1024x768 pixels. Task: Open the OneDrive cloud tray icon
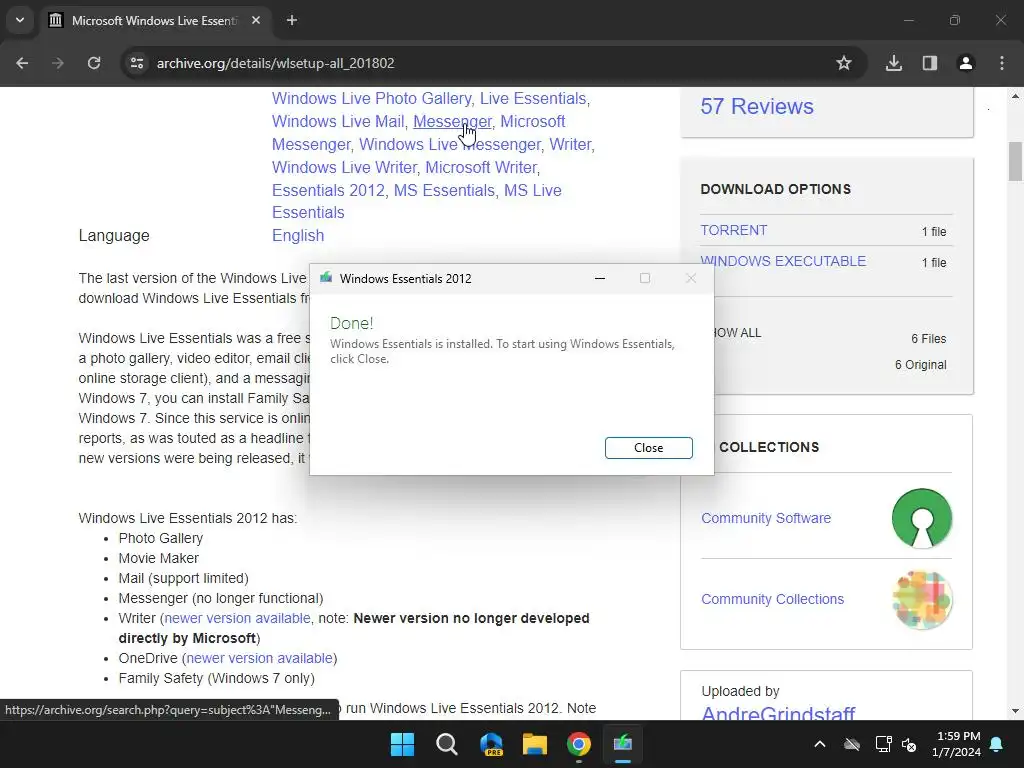pyautogui.click(x=852, y=744)
